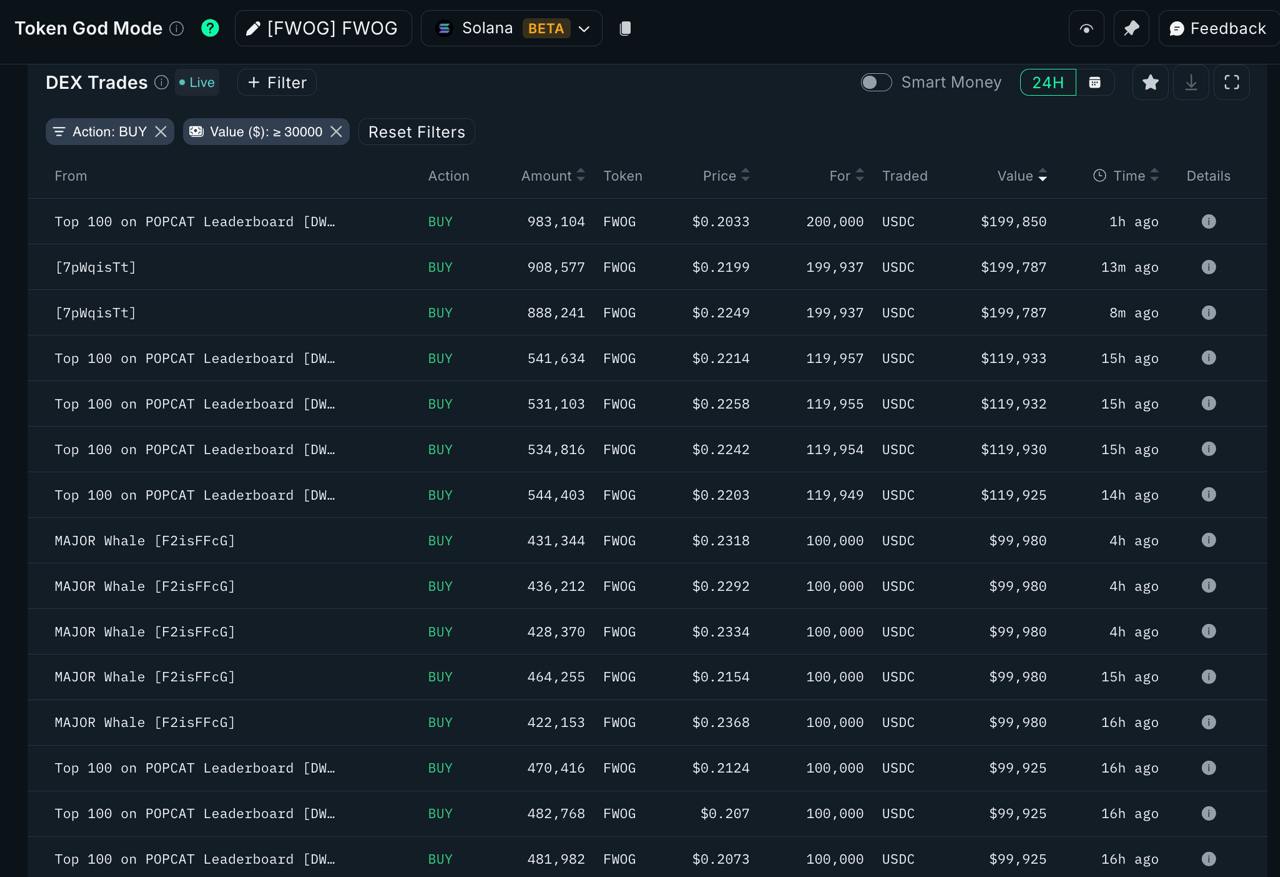The image size is (1280, 877).
Task: Click the pin icon in header
Action: pyautogui.click(x=1131, y=28)
